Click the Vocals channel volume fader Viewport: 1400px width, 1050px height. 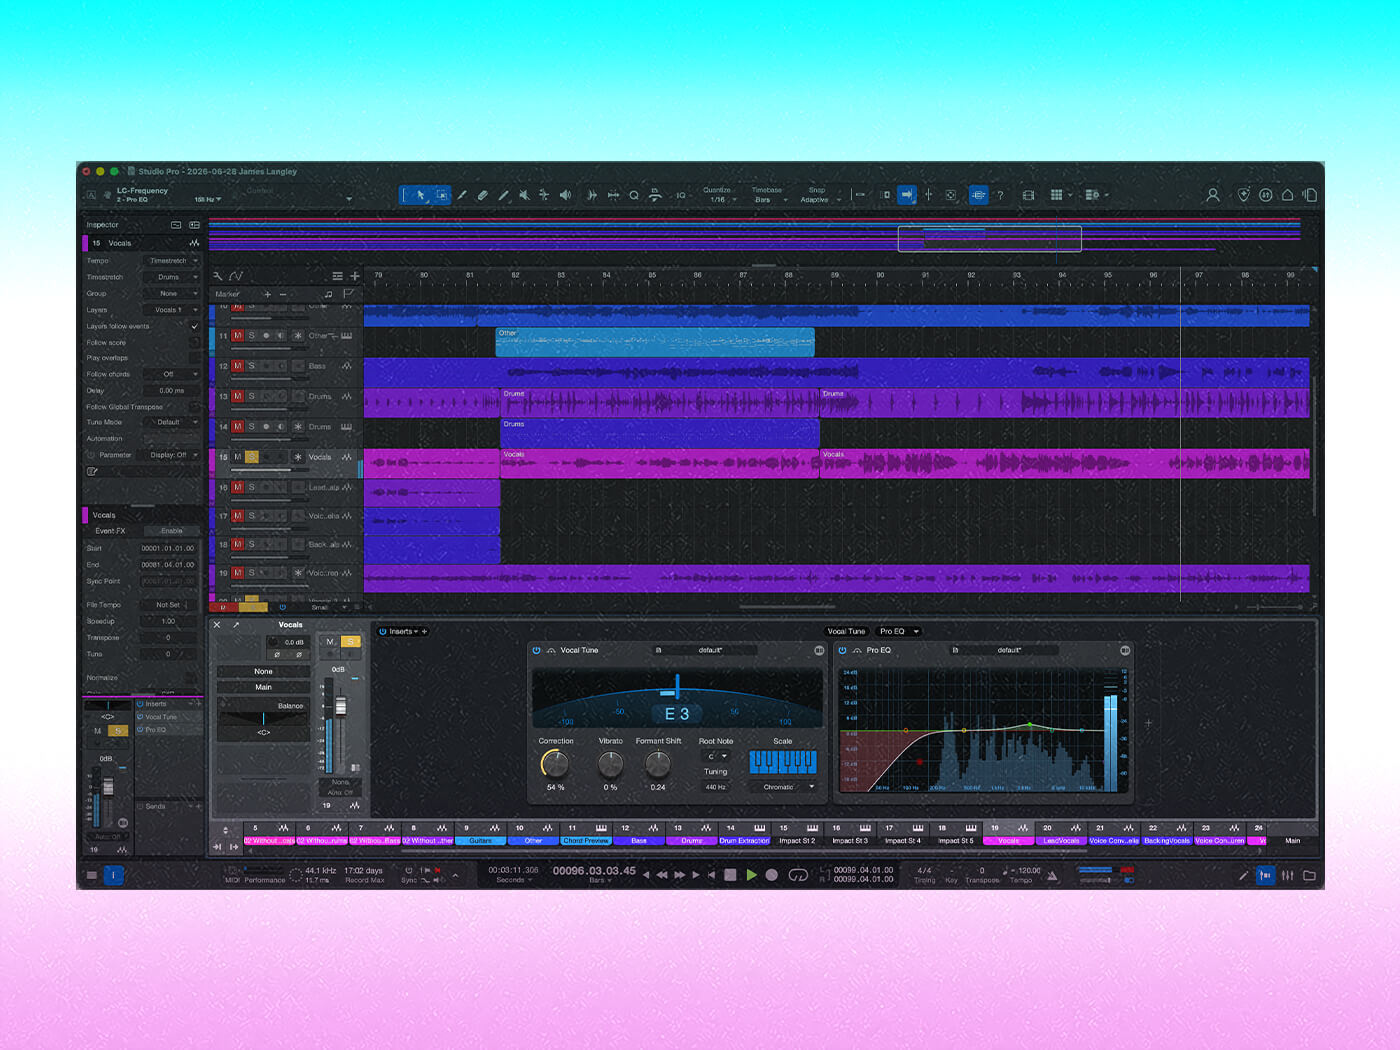click(340, 708)
